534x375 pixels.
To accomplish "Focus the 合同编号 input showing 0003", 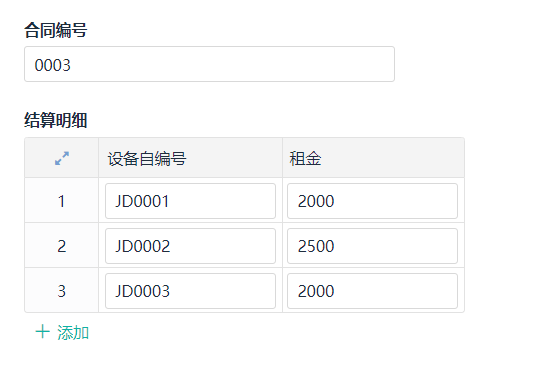I will [x=209, y=64].
